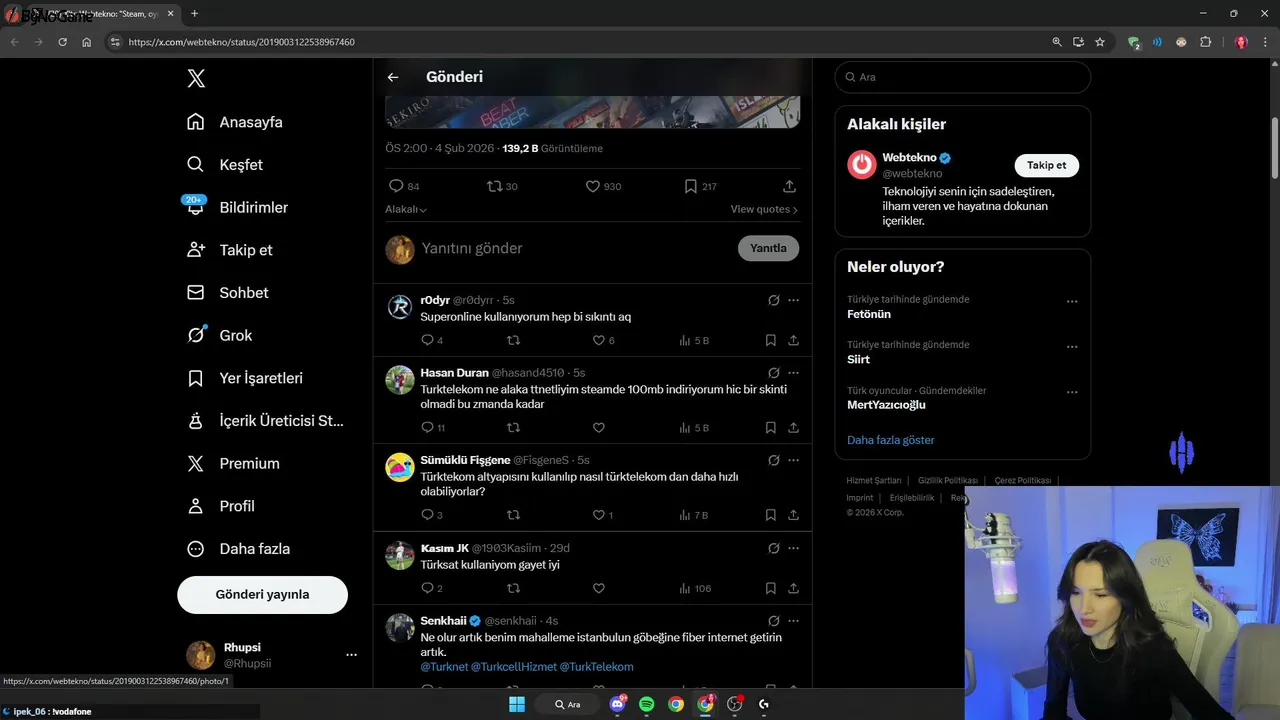Viewport: 1280px width, 720px height.
Task: Share Sümüklü Fişgene's reply
Action: pyautogui.click(x=793, y=515)
